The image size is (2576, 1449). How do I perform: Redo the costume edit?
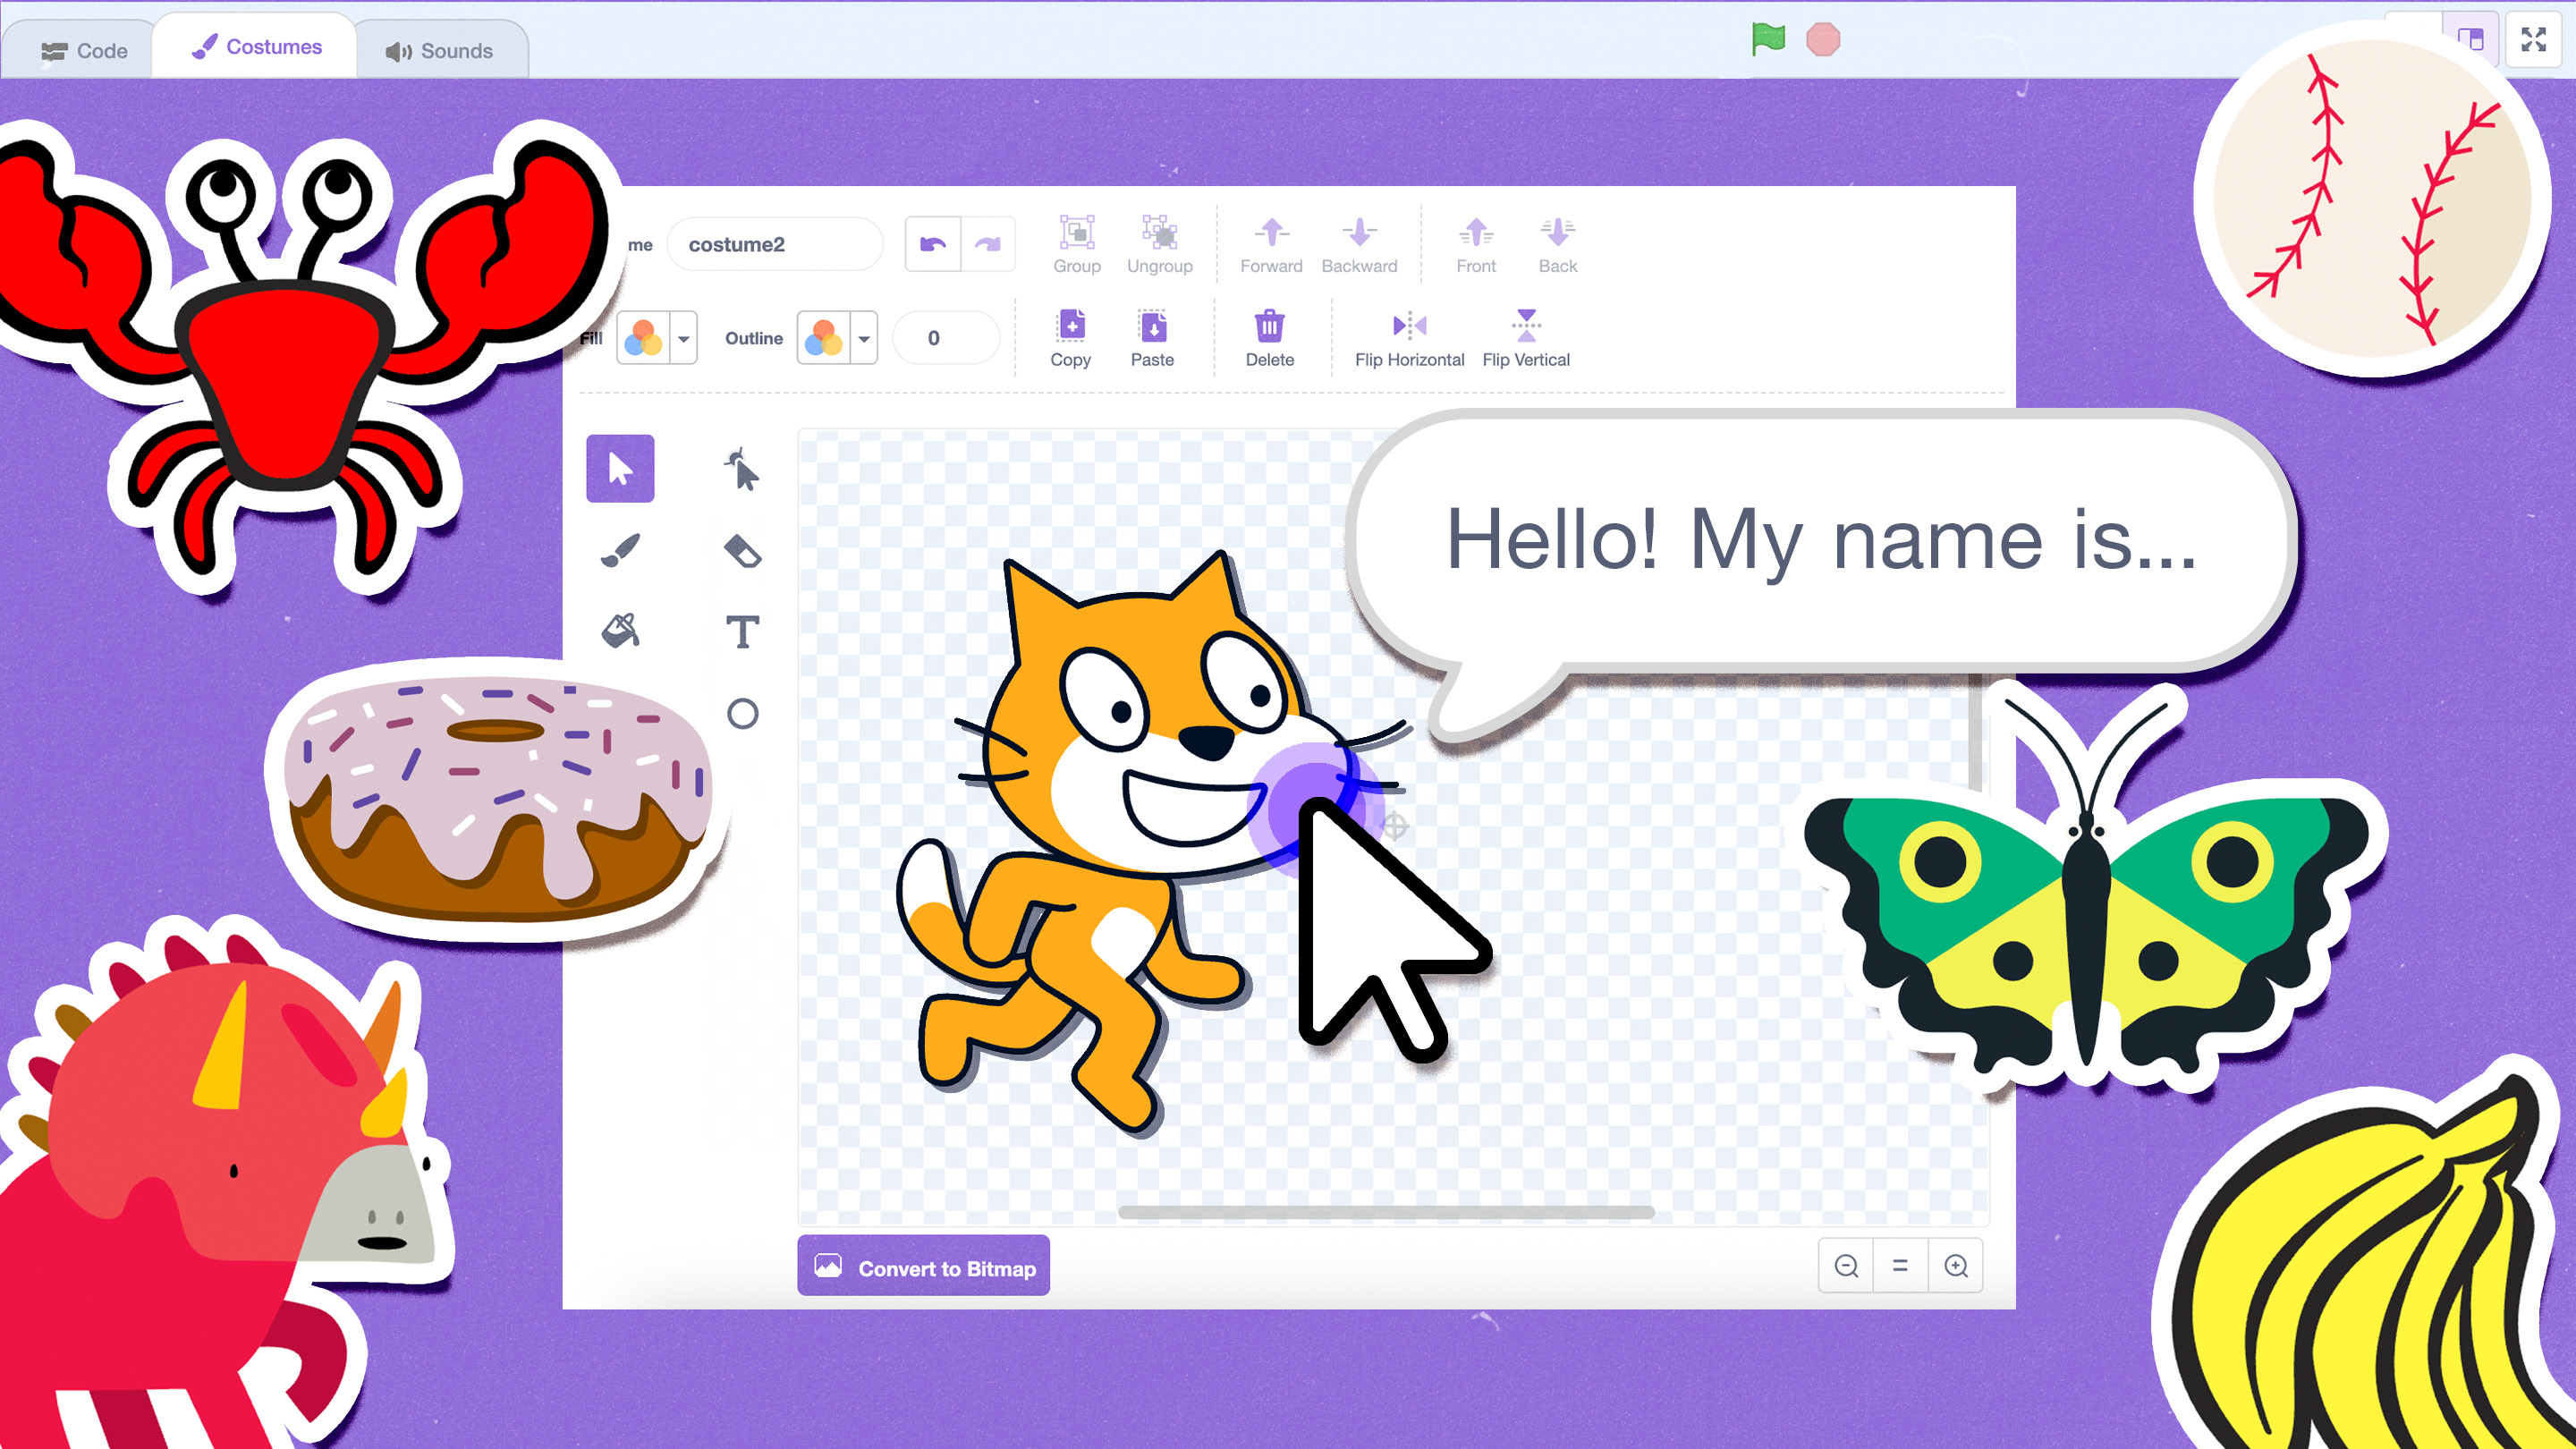pyautogui.click(x=988, y=244)
